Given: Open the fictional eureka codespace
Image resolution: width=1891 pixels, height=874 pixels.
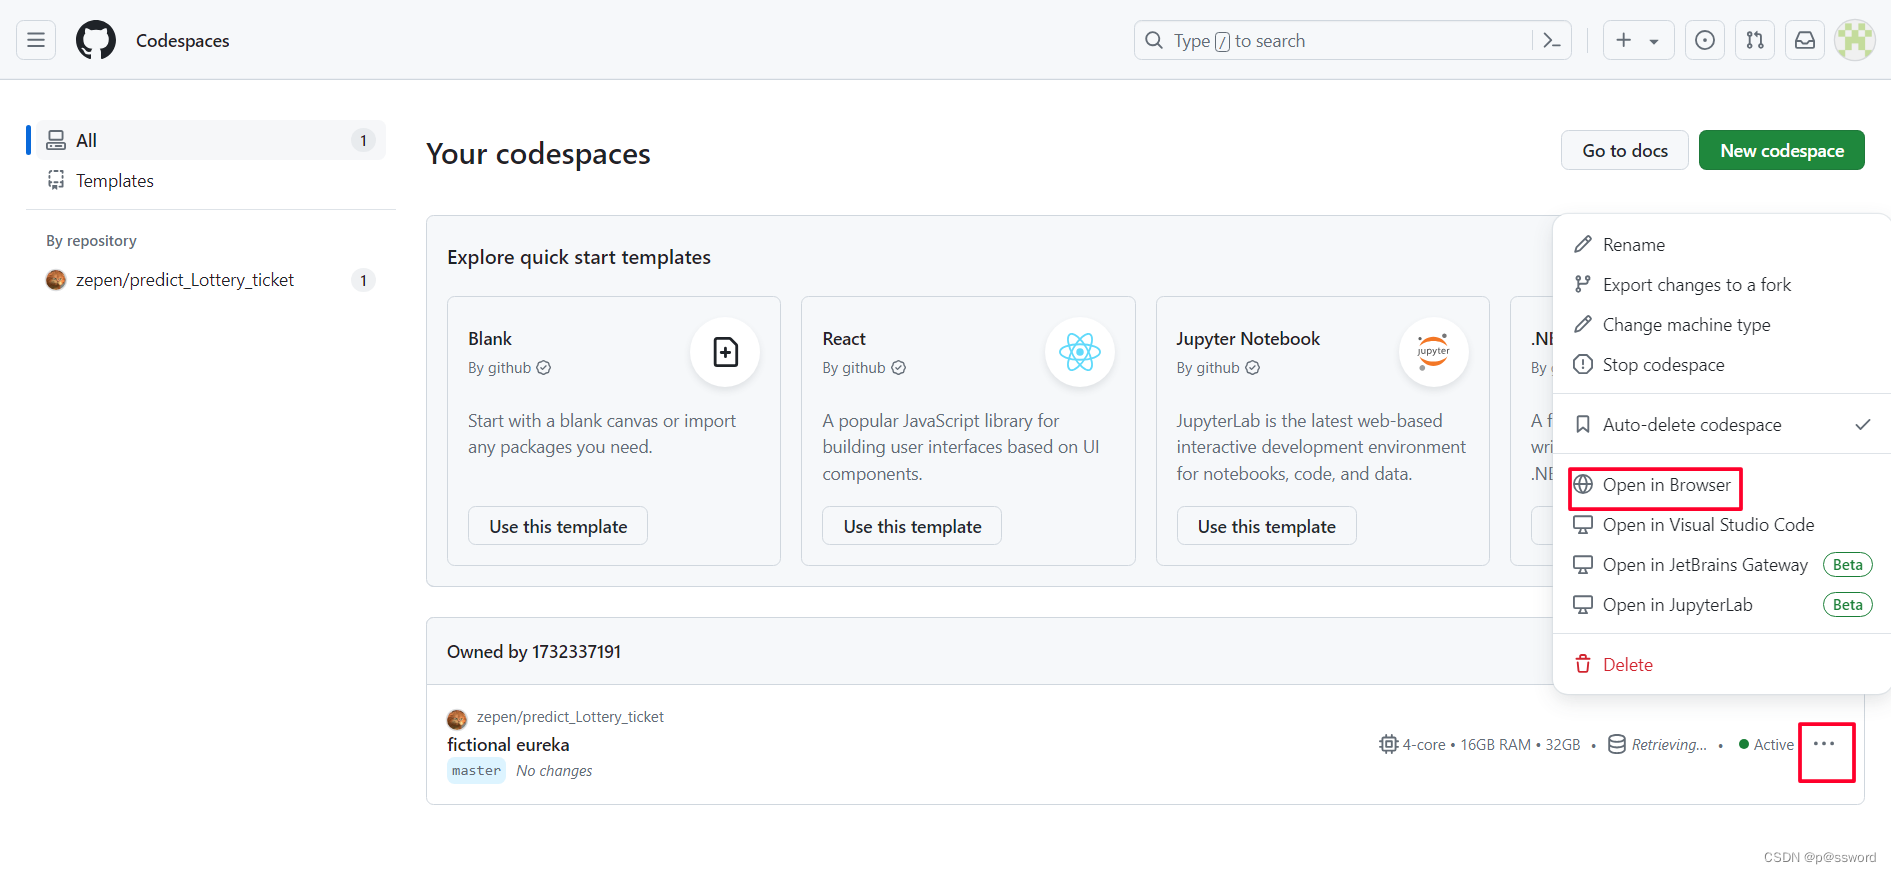Looking at the screenshot, I should pos(508,745).
